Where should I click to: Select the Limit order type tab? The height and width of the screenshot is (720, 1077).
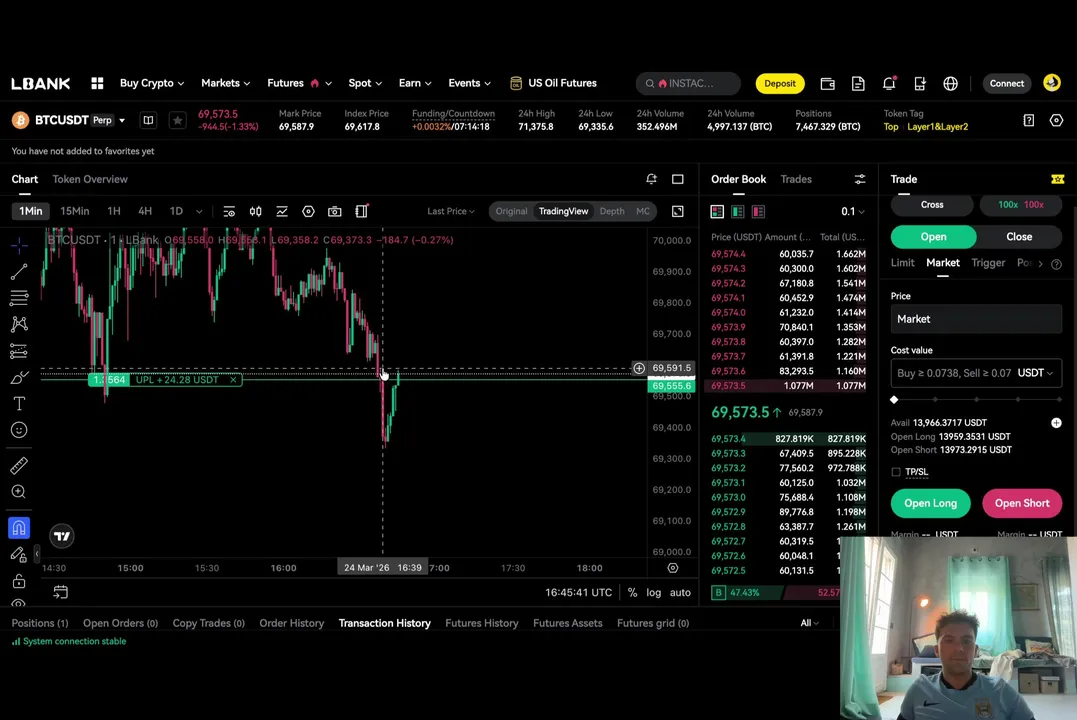903,263
